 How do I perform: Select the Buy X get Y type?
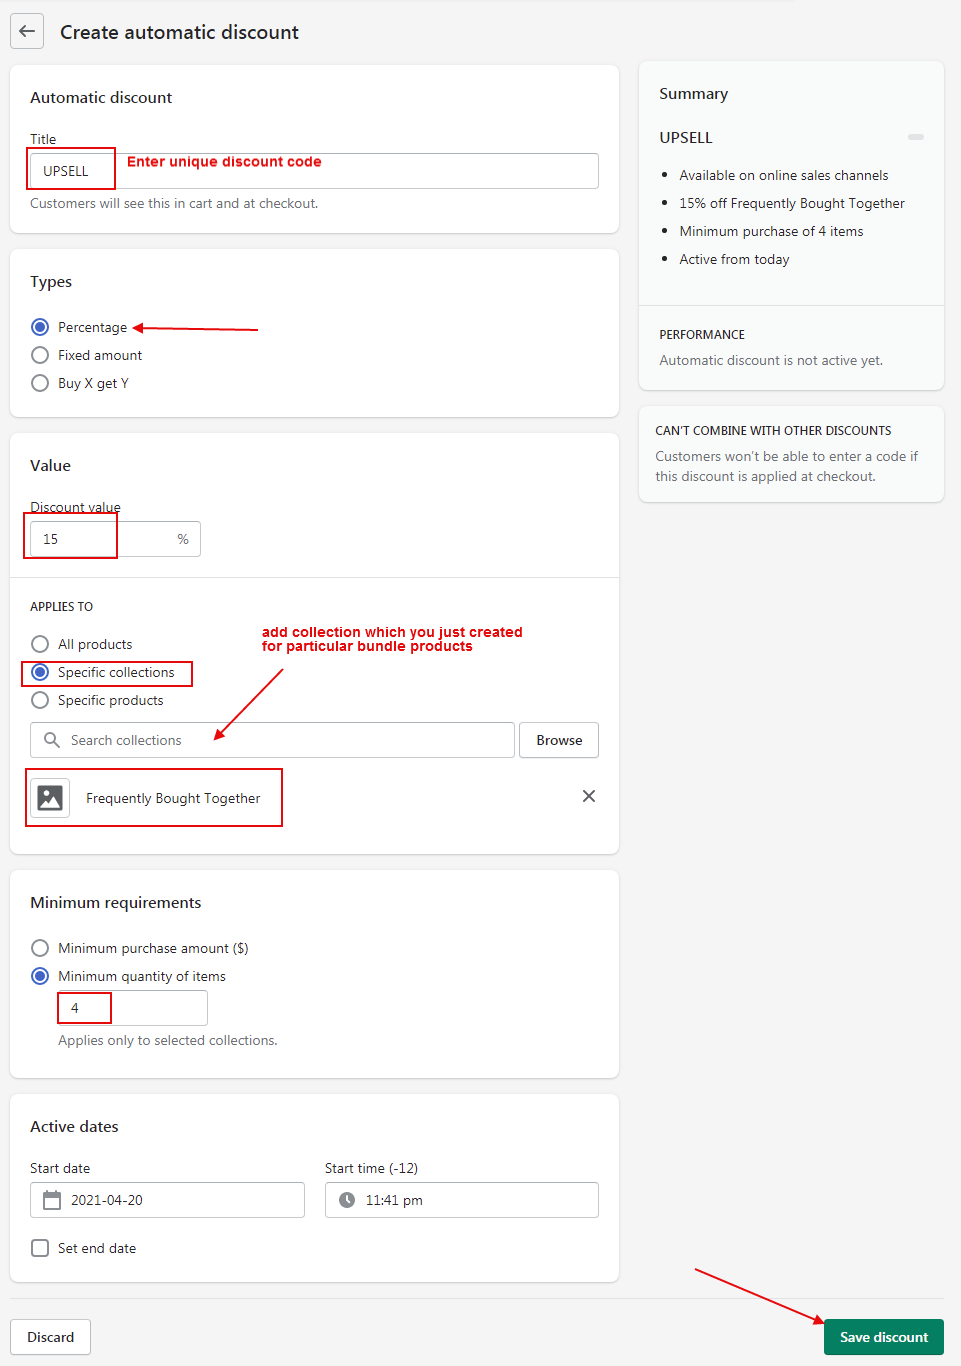click(40, 383)
